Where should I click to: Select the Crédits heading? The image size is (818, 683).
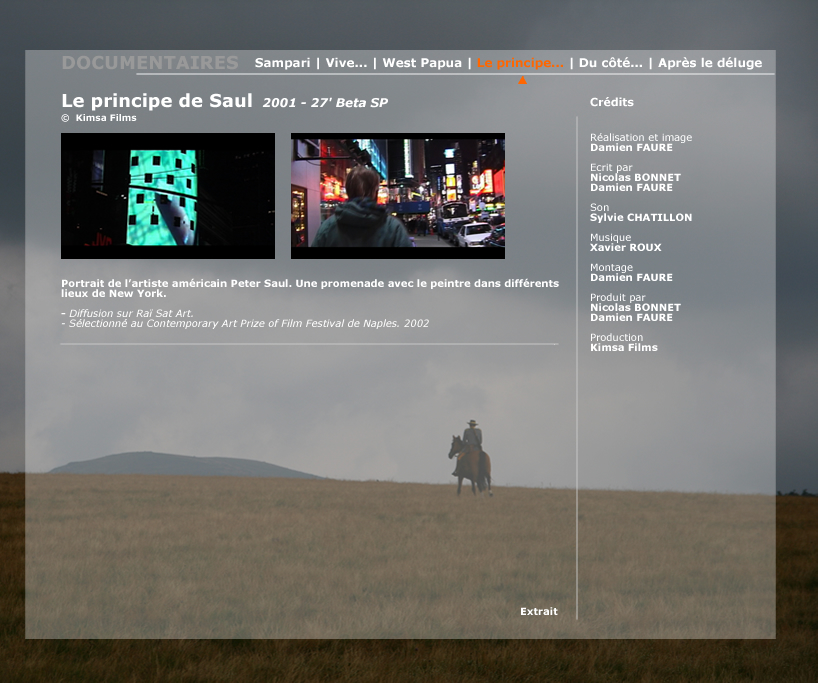[611, 102]
